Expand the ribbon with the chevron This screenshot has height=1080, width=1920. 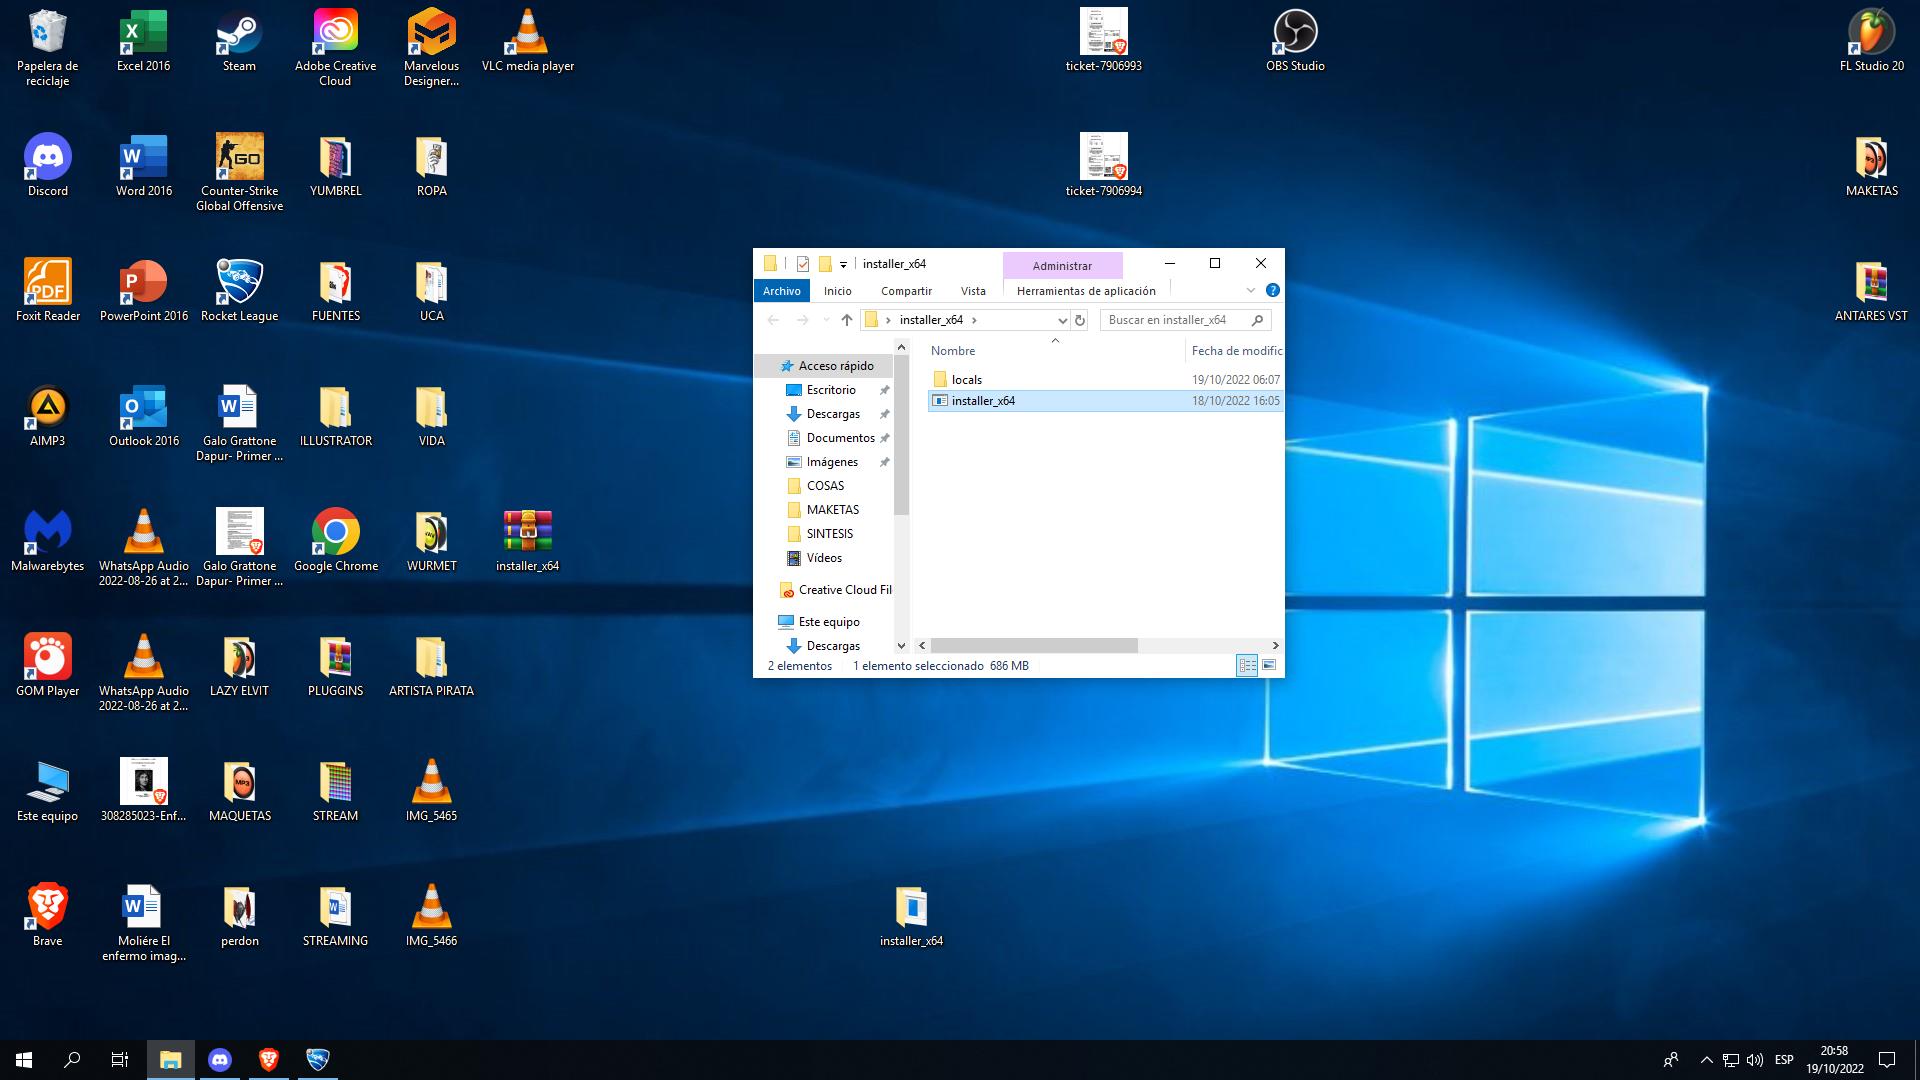(1250, 290)
